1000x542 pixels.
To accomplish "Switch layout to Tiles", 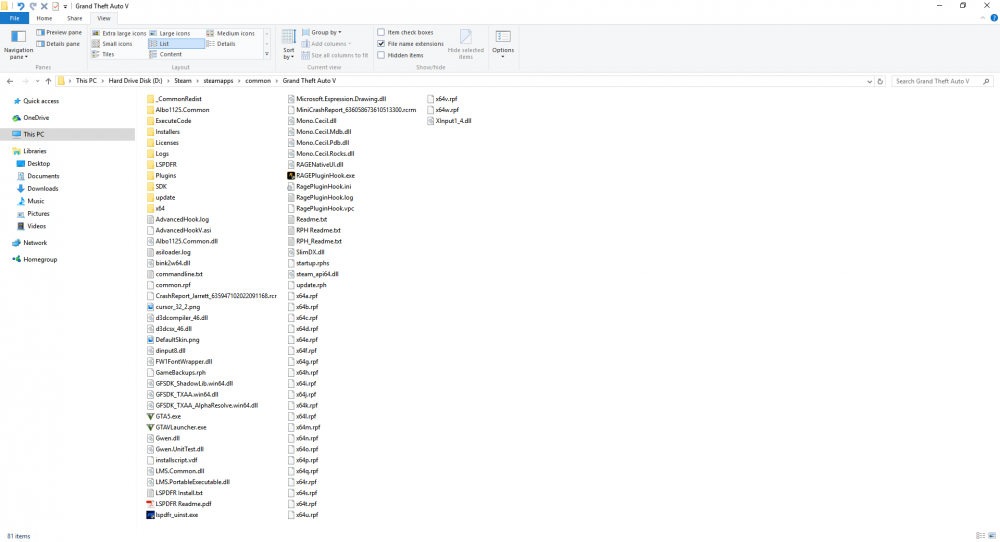I will 103,54.
